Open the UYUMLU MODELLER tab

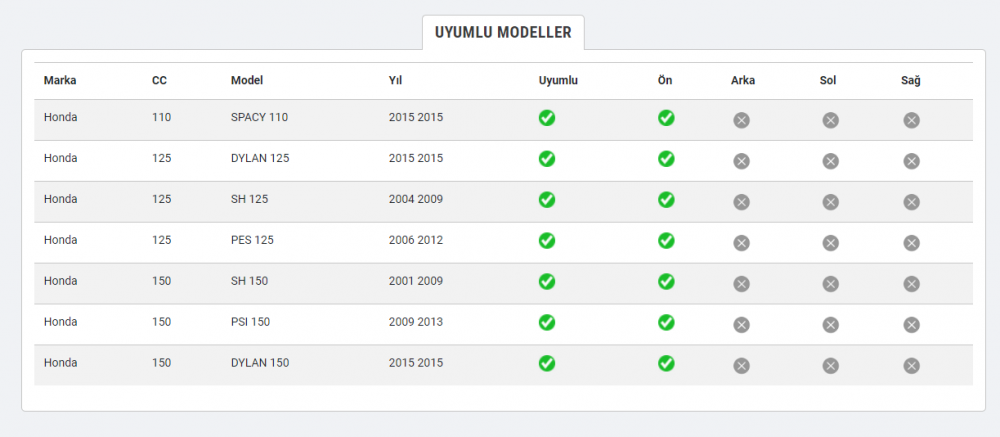click(x=503, y=33)
